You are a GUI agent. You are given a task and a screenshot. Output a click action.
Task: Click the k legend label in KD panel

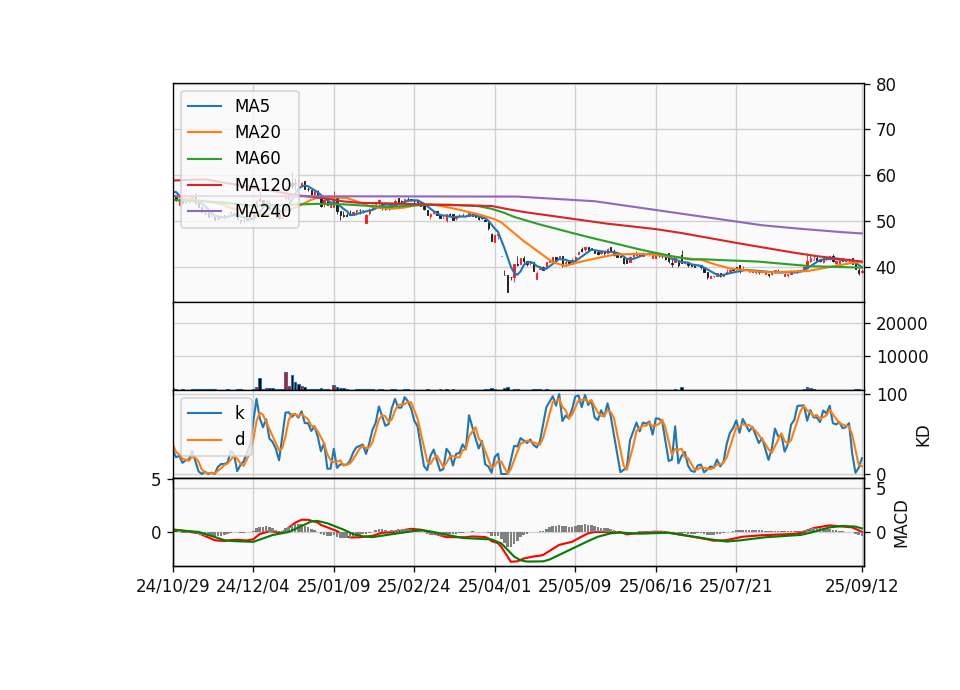[239, 413]
